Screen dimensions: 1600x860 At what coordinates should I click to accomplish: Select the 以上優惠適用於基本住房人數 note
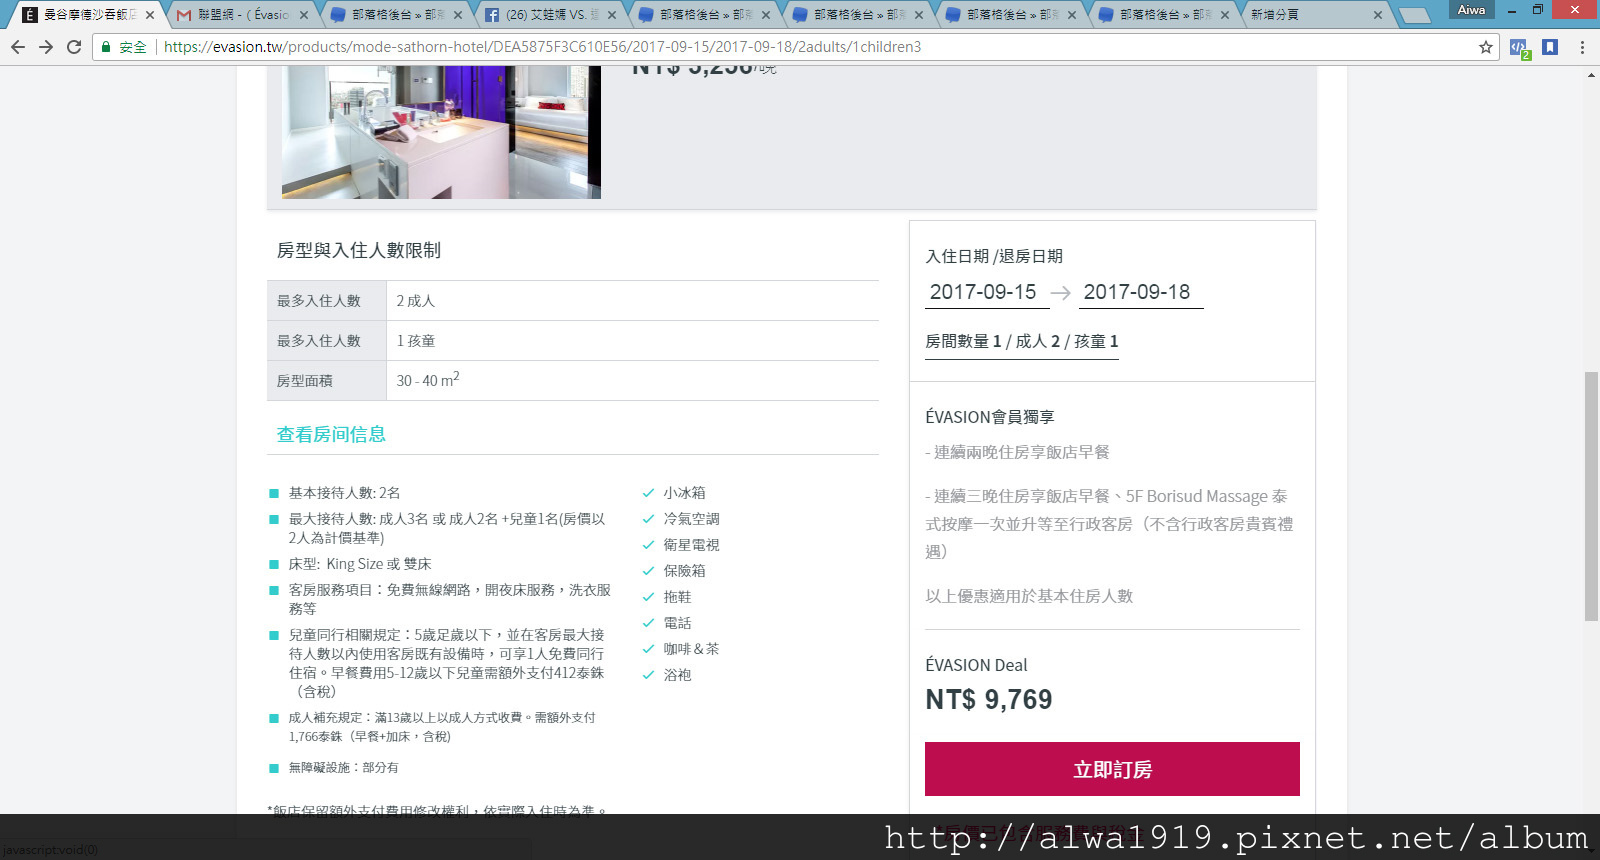1029,596
